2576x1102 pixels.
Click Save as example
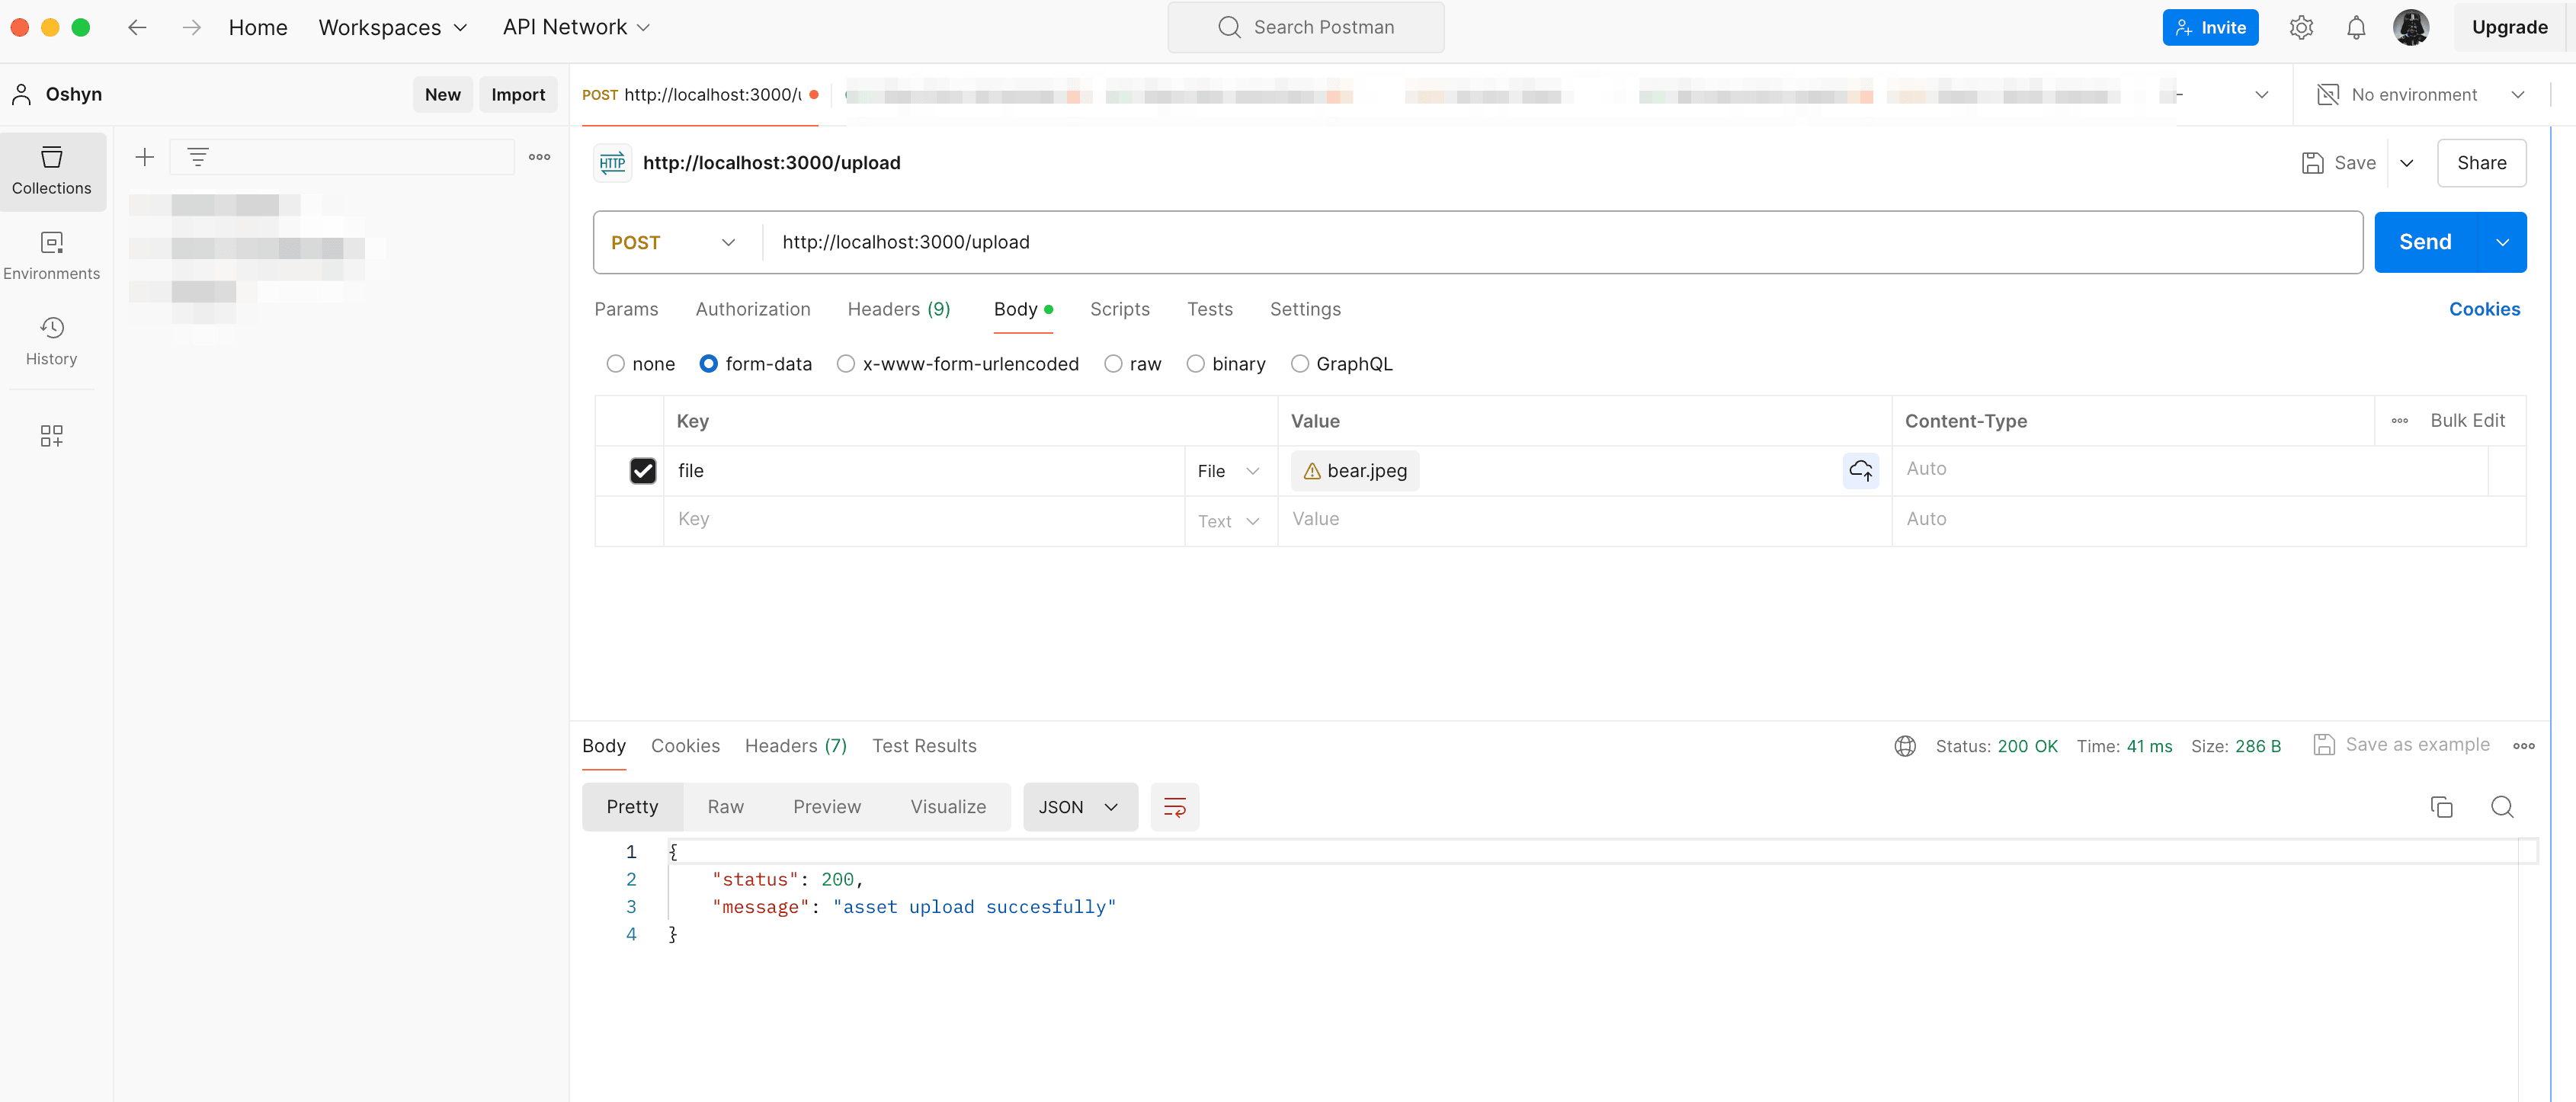click(x=2401, y=745)
